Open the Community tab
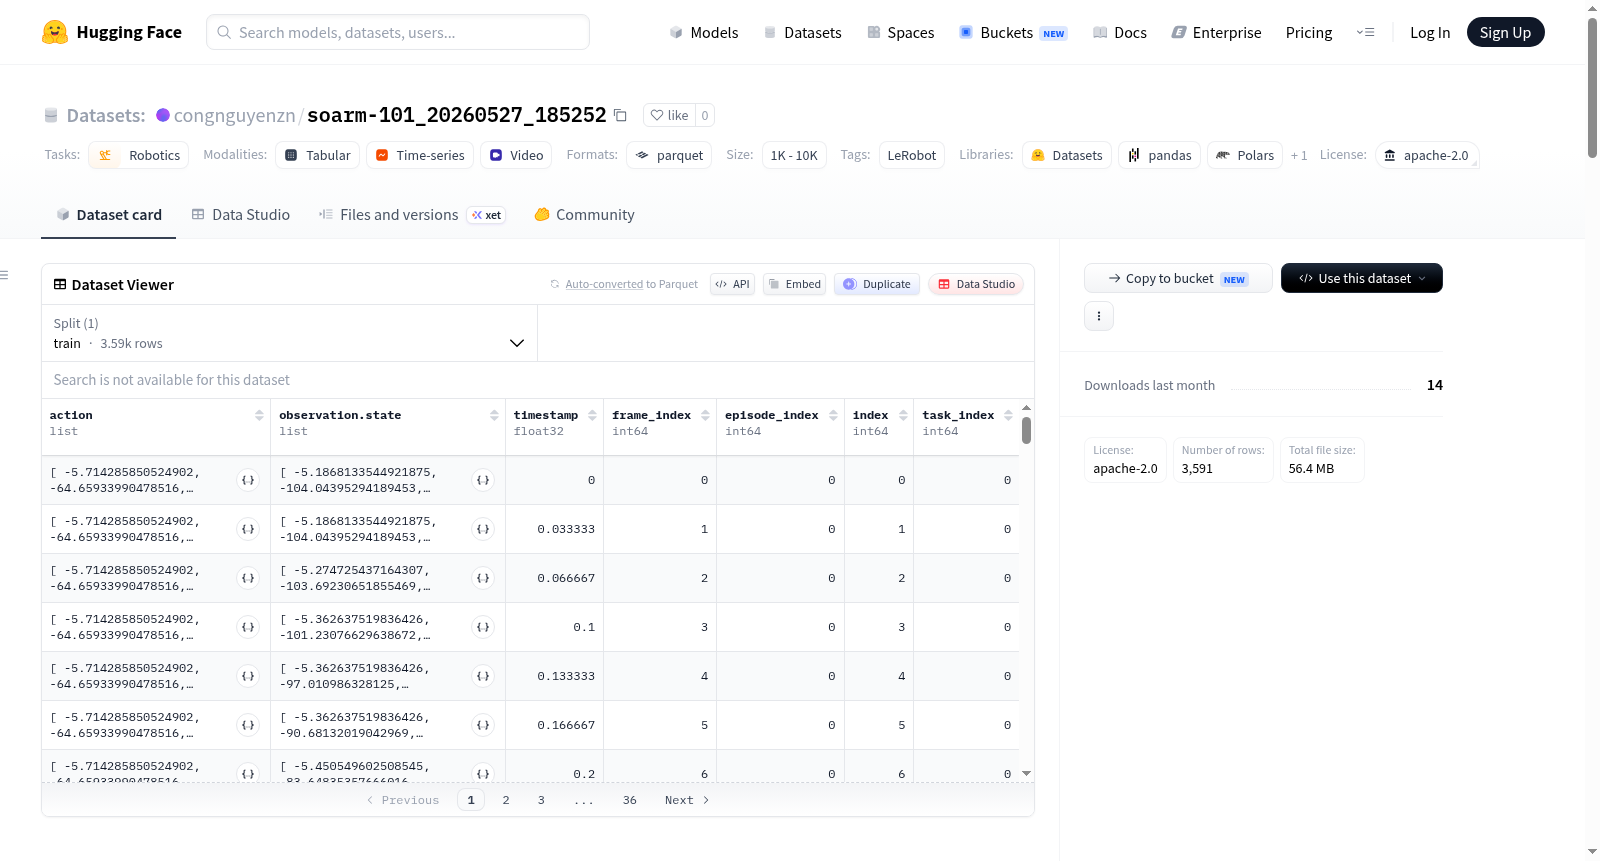The image size is (1600, 861). pyautogui.click(x=584, y=214)
